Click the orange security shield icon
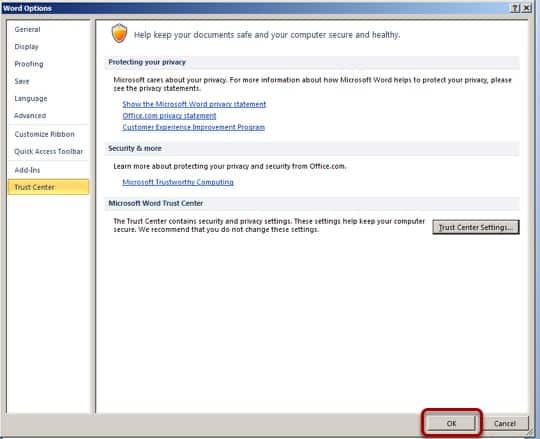This screenshot has height=439, width=540. click(120, 34)
